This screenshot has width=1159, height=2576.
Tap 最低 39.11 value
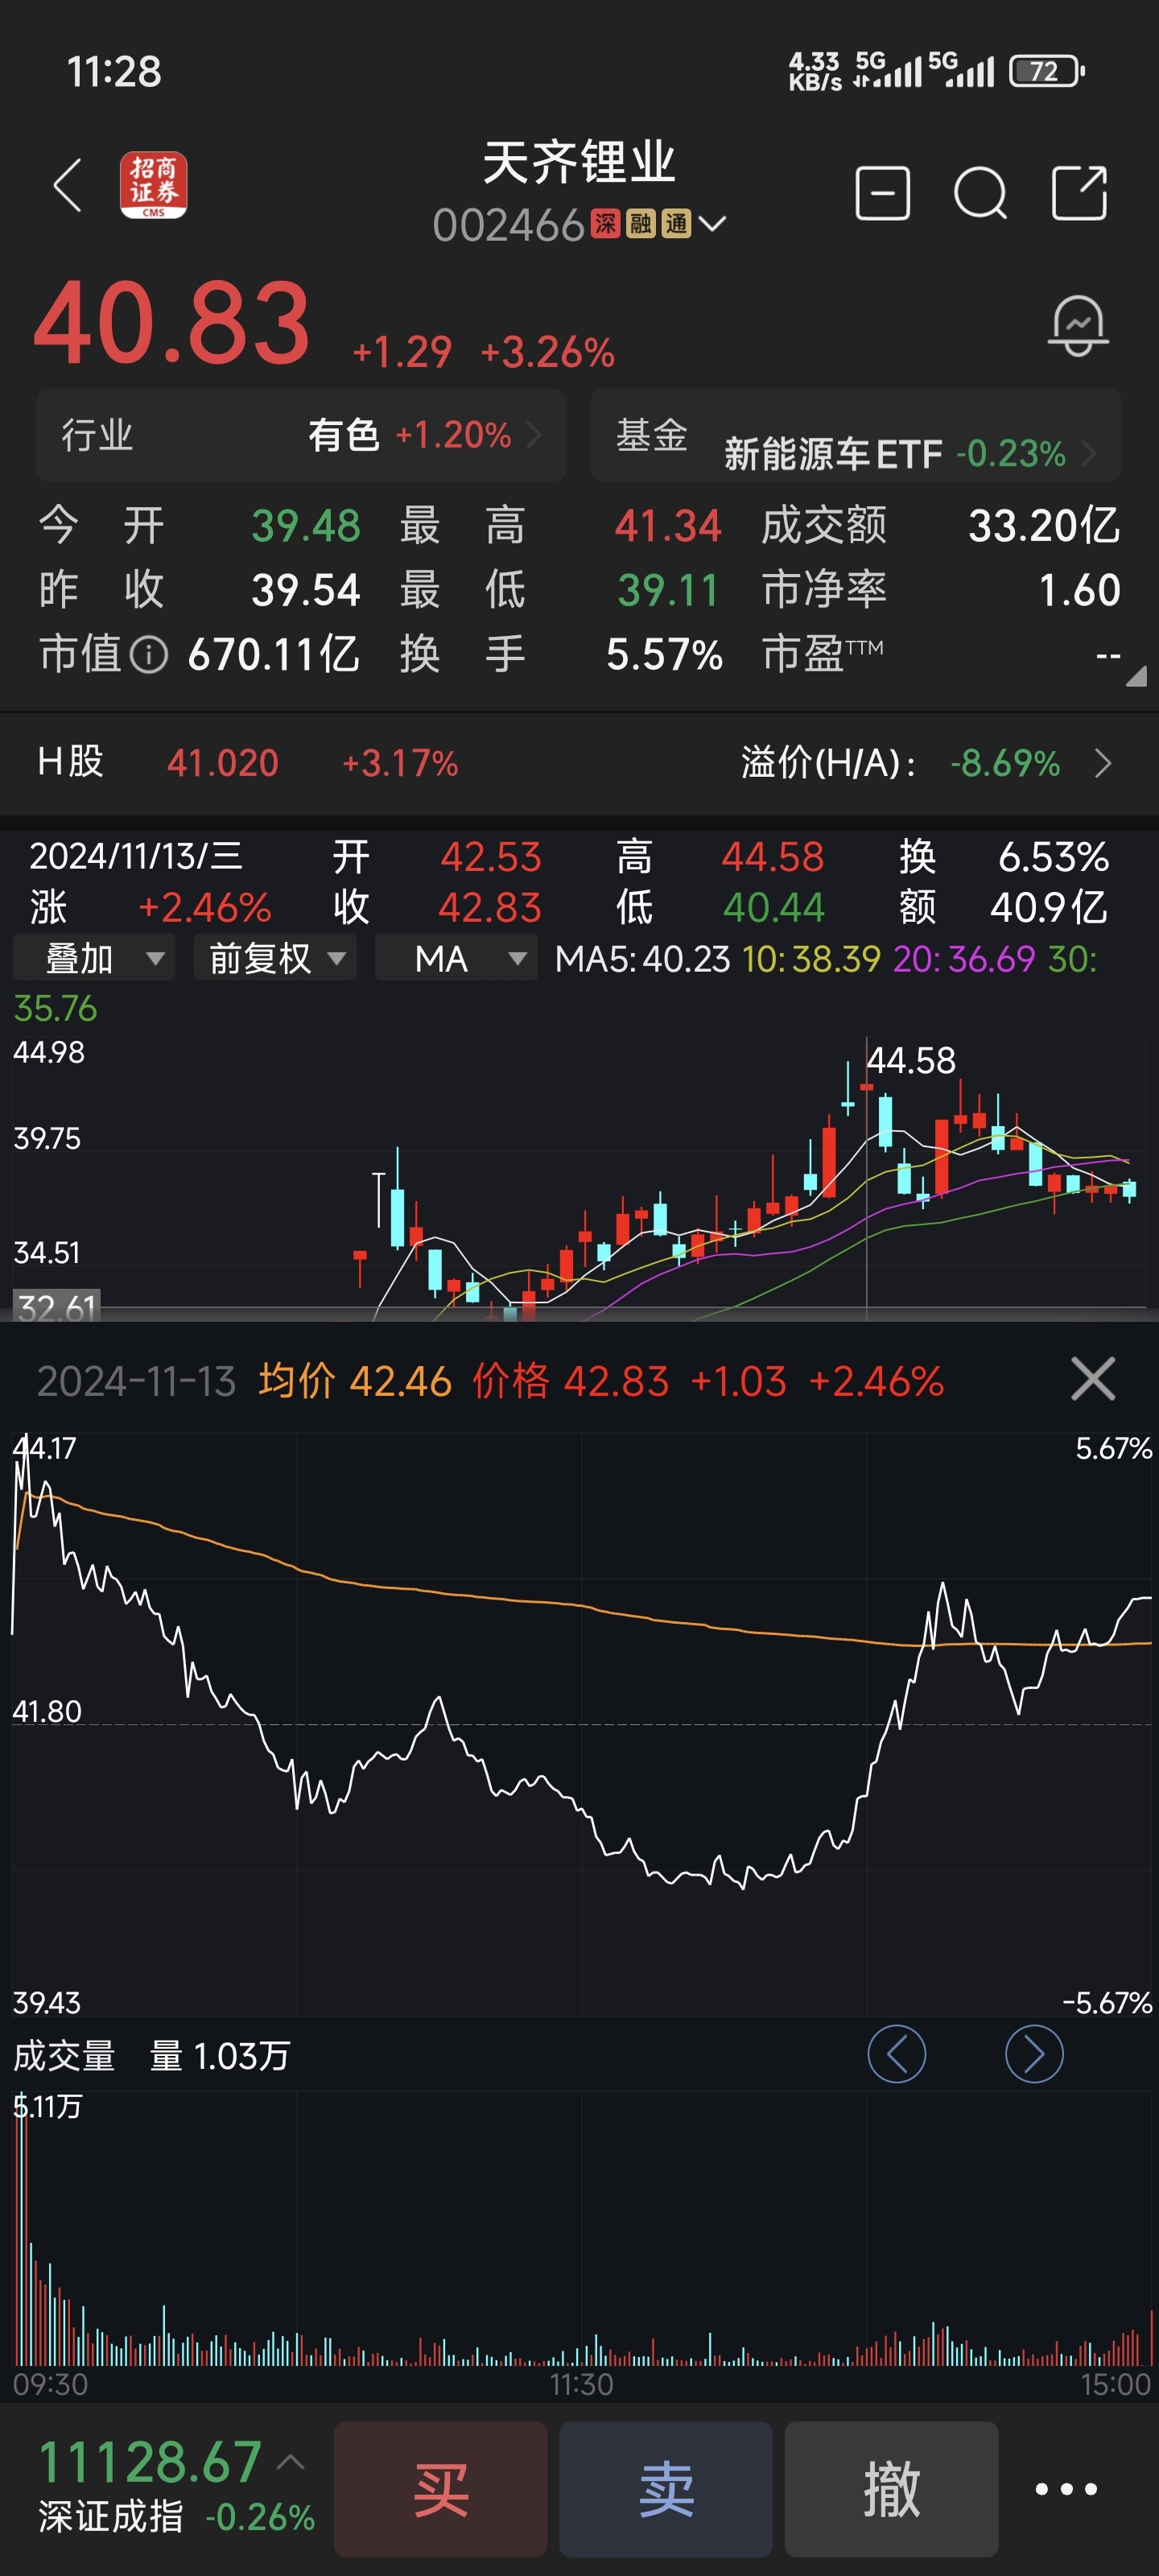667,590
